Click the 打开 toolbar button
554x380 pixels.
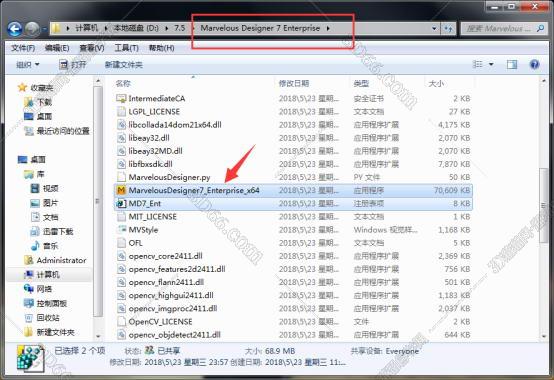(73, 65)
